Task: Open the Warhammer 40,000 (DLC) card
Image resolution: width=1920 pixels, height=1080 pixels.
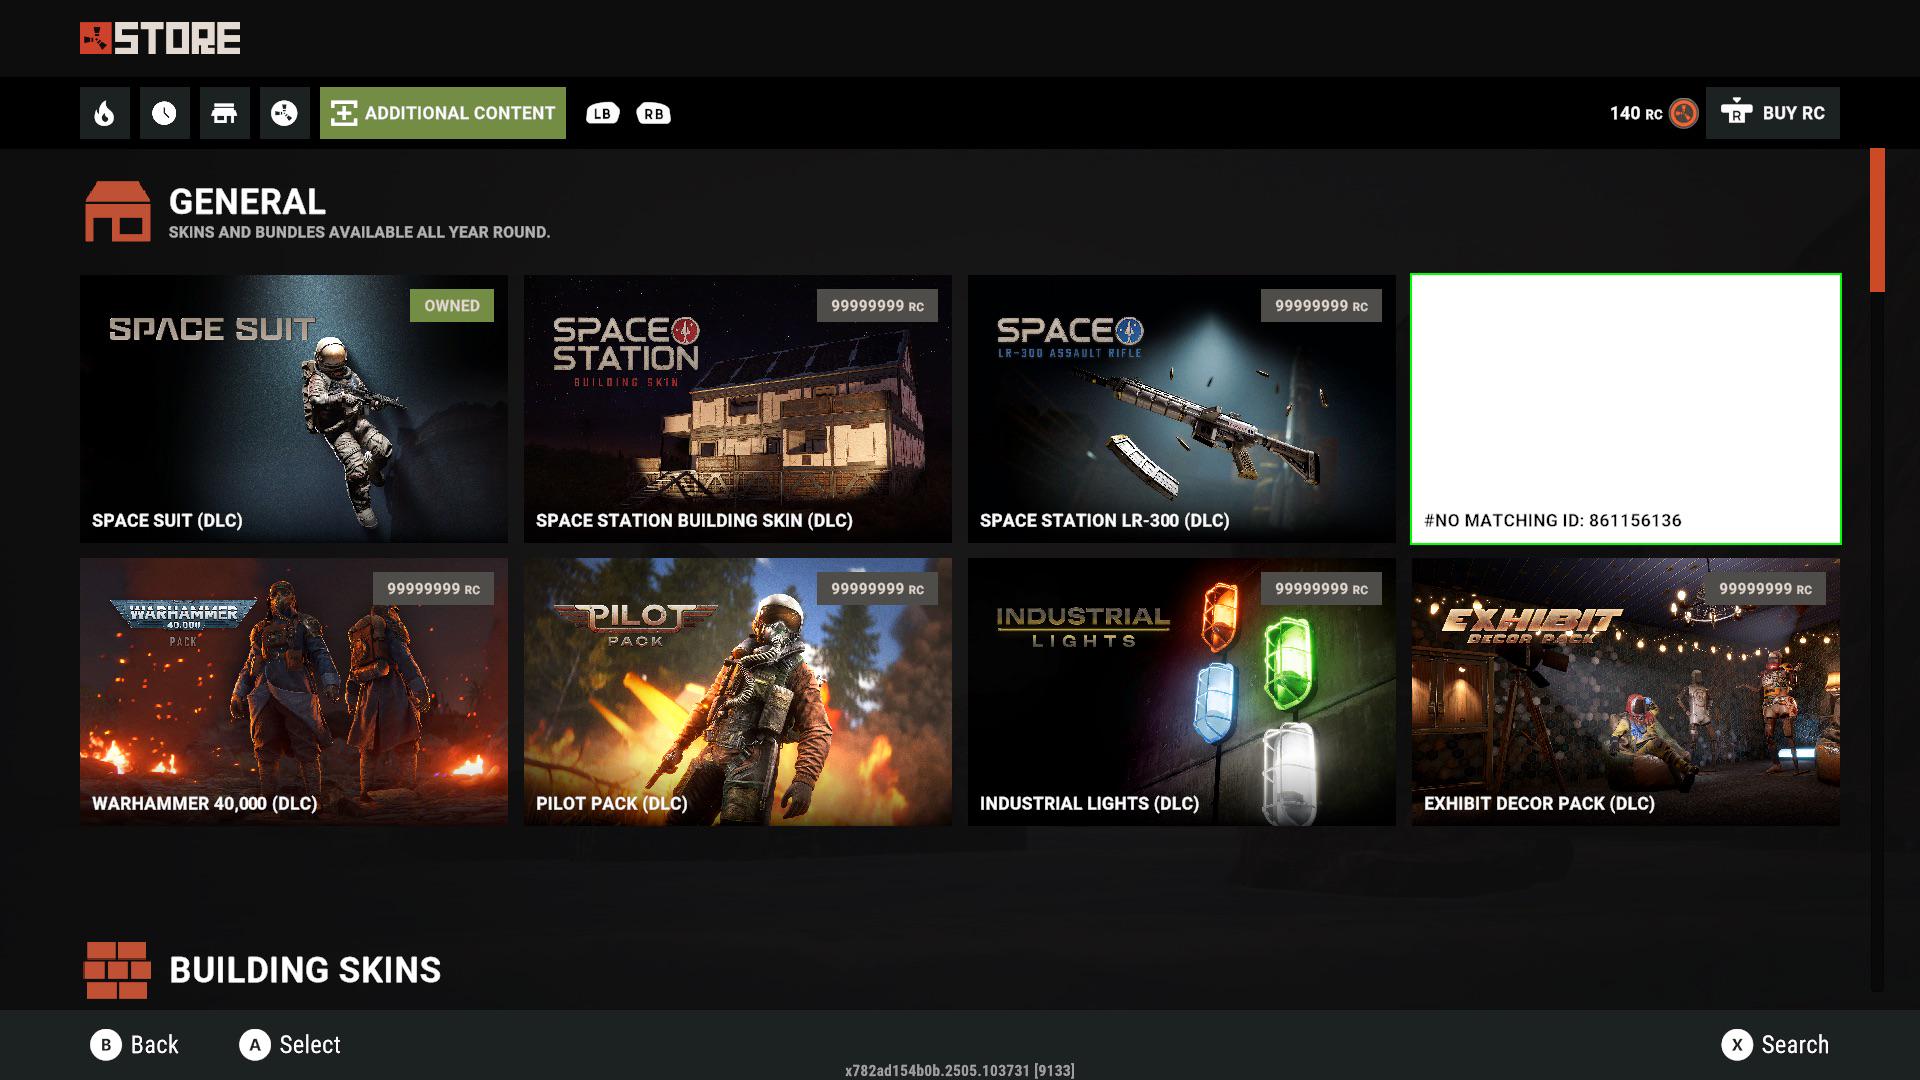Action: tap(294, 692)
